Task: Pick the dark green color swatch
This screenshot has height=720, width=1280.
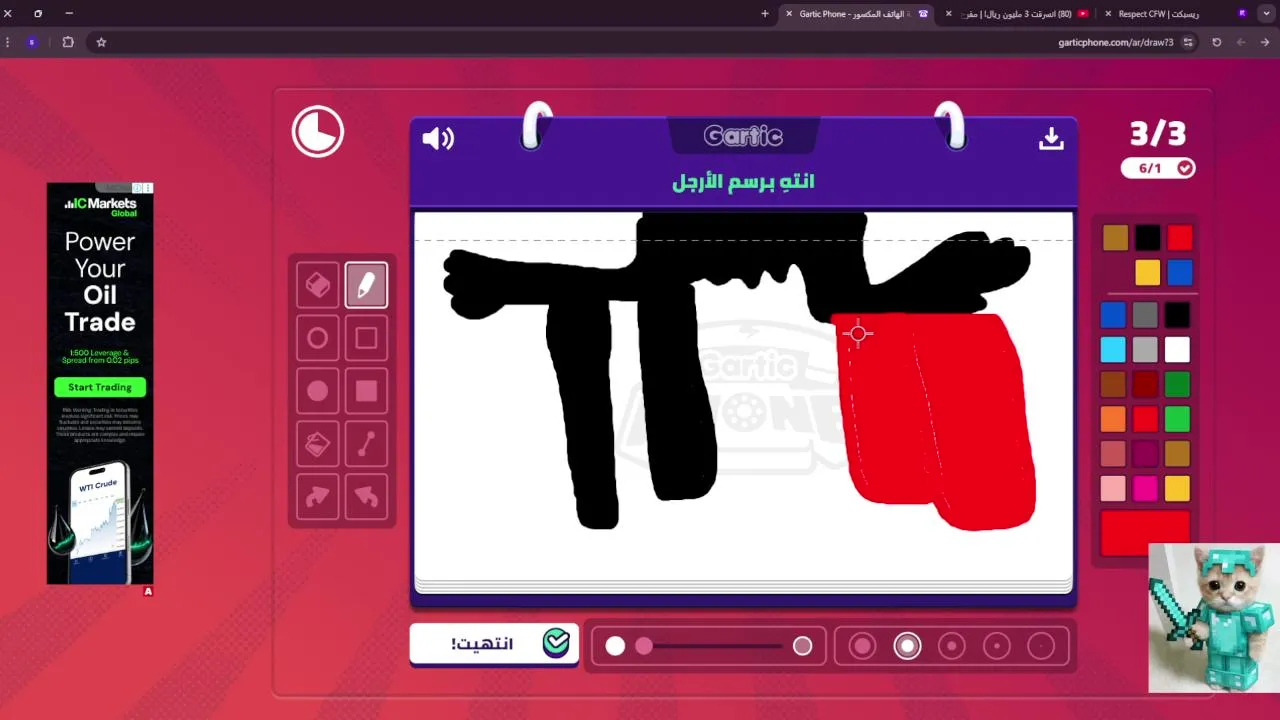Action: (1177, 384)
